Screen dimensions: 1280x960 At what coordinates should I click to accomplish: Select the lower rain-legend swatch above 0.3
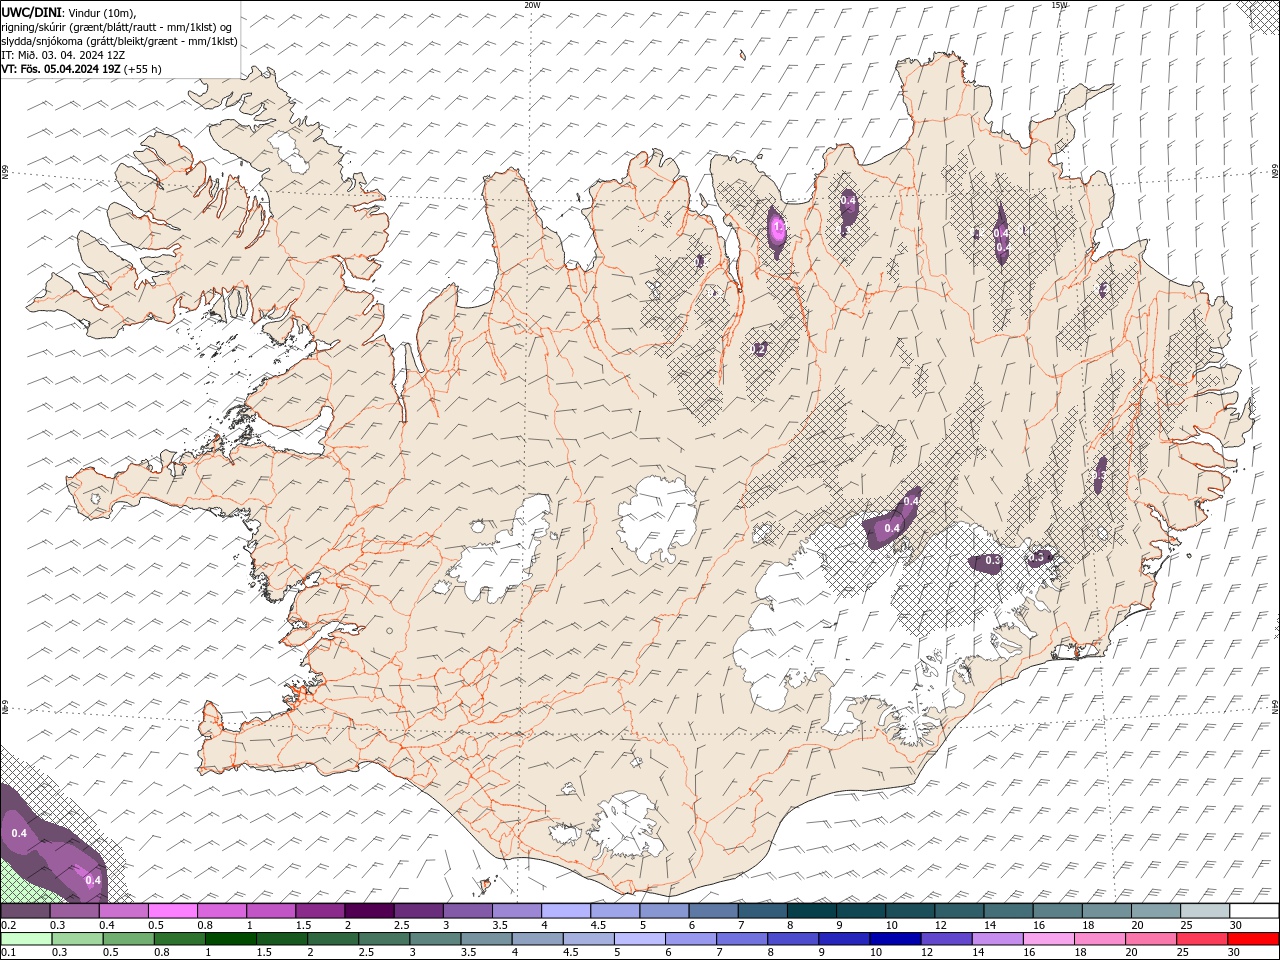pos(77,939)
